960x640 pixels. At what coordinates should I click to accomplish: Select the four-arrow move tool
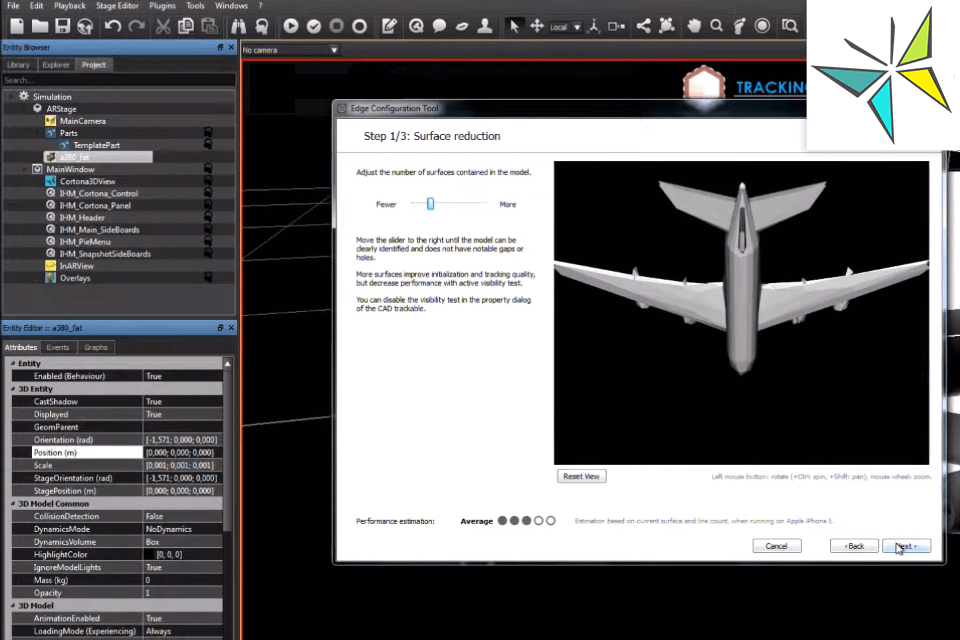point(537,26)
